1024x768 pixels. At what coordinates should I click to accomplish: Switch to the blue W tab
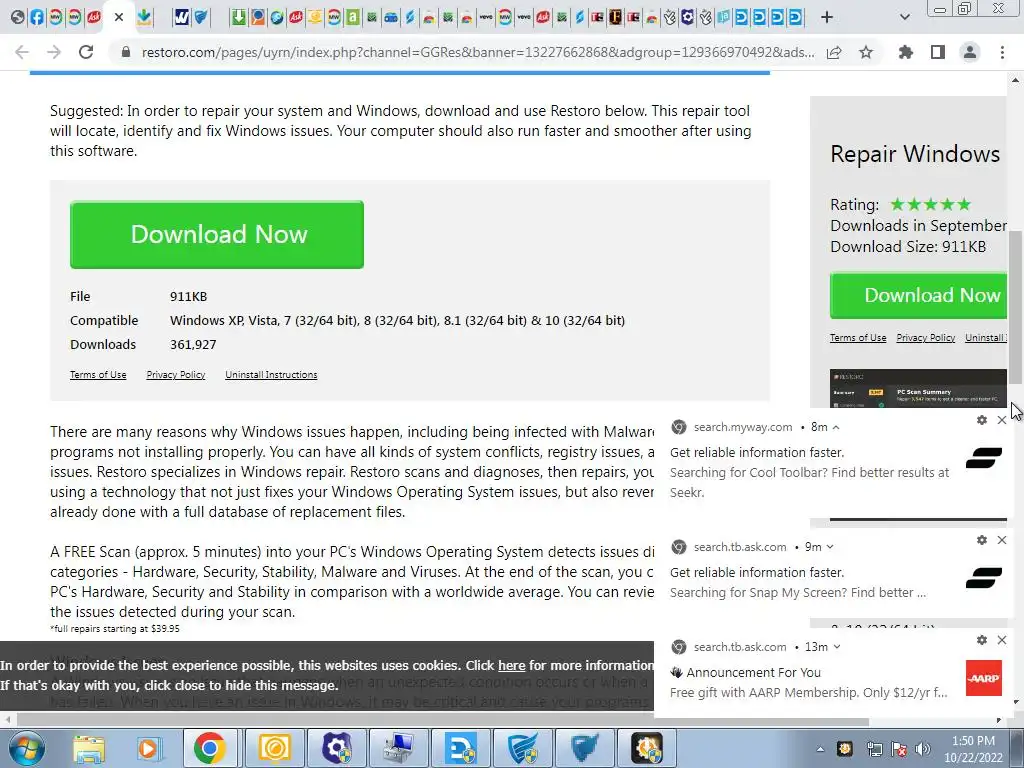coord(181,17)
